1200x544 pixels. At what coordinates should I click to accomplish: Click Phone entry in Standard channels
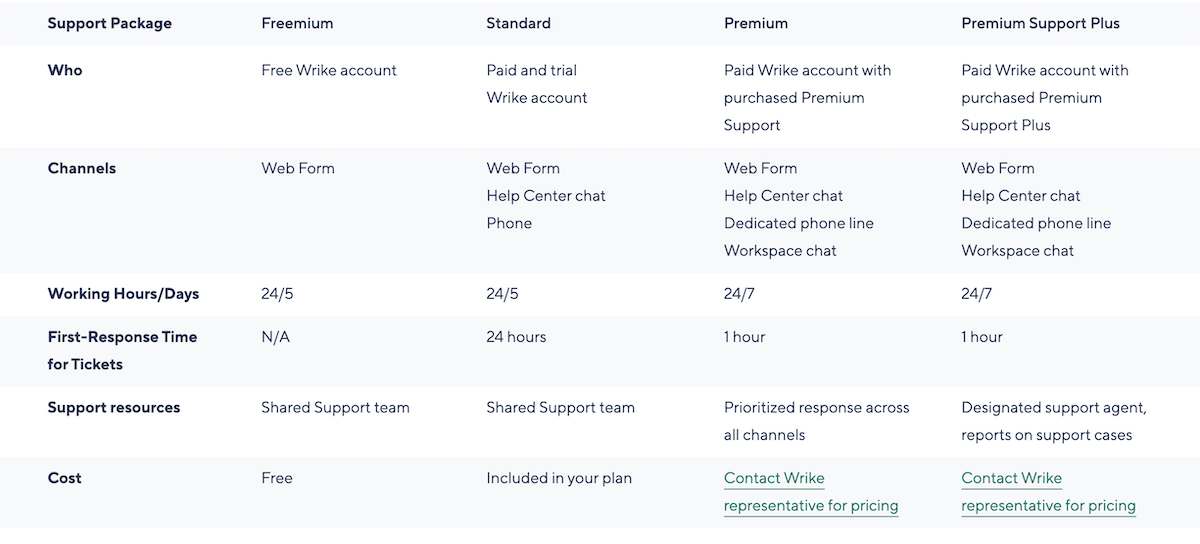[509, 223]
